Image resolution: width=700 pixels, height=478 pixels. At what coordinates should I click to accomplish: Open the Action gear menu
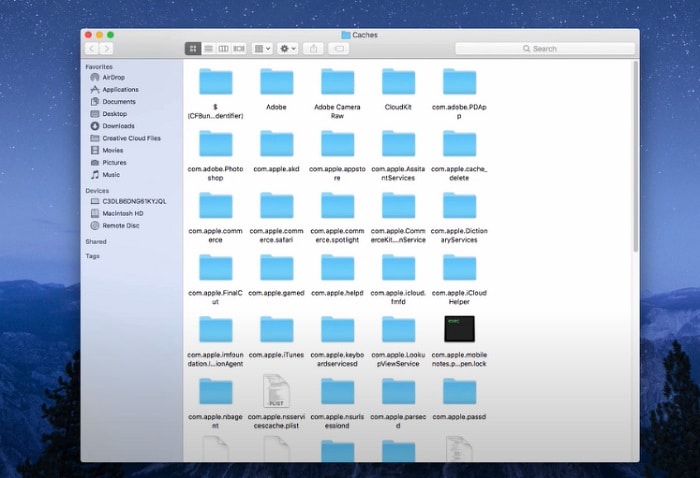tap(288, 49)
